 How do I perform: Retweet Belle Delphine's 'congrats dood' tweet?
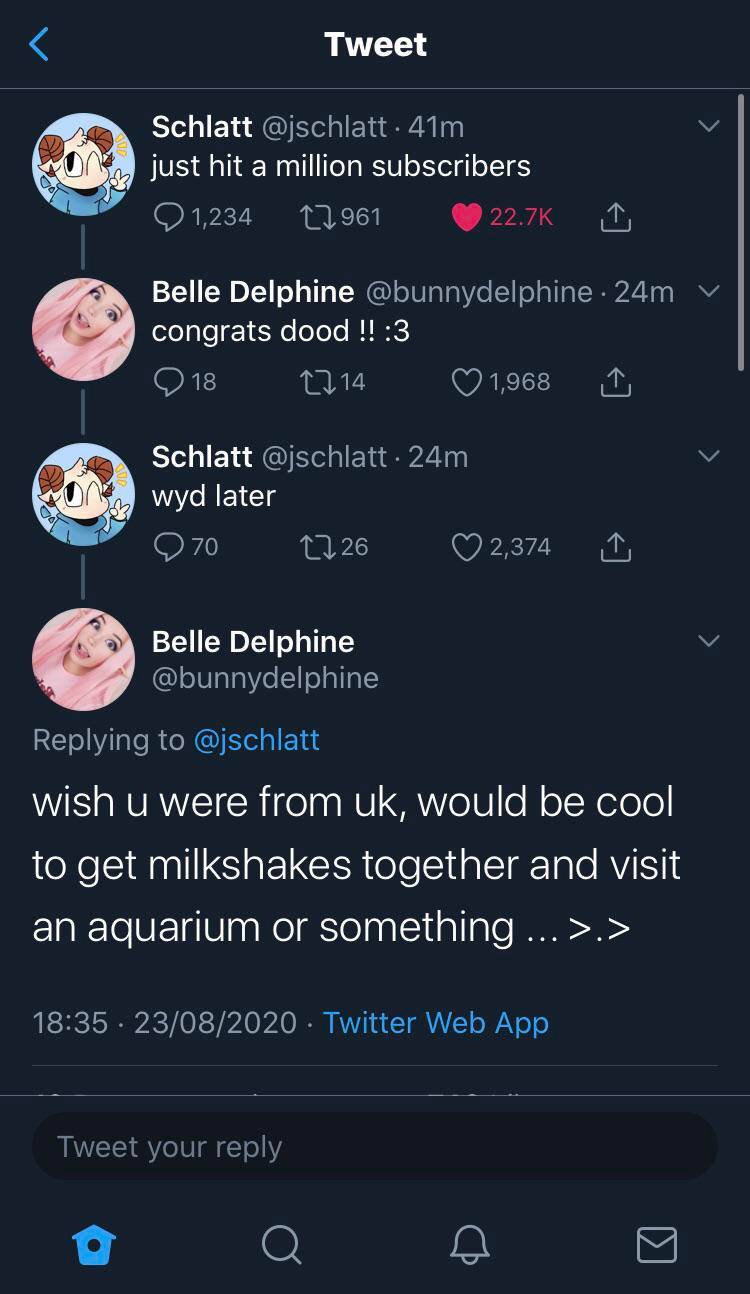(315, 382)
